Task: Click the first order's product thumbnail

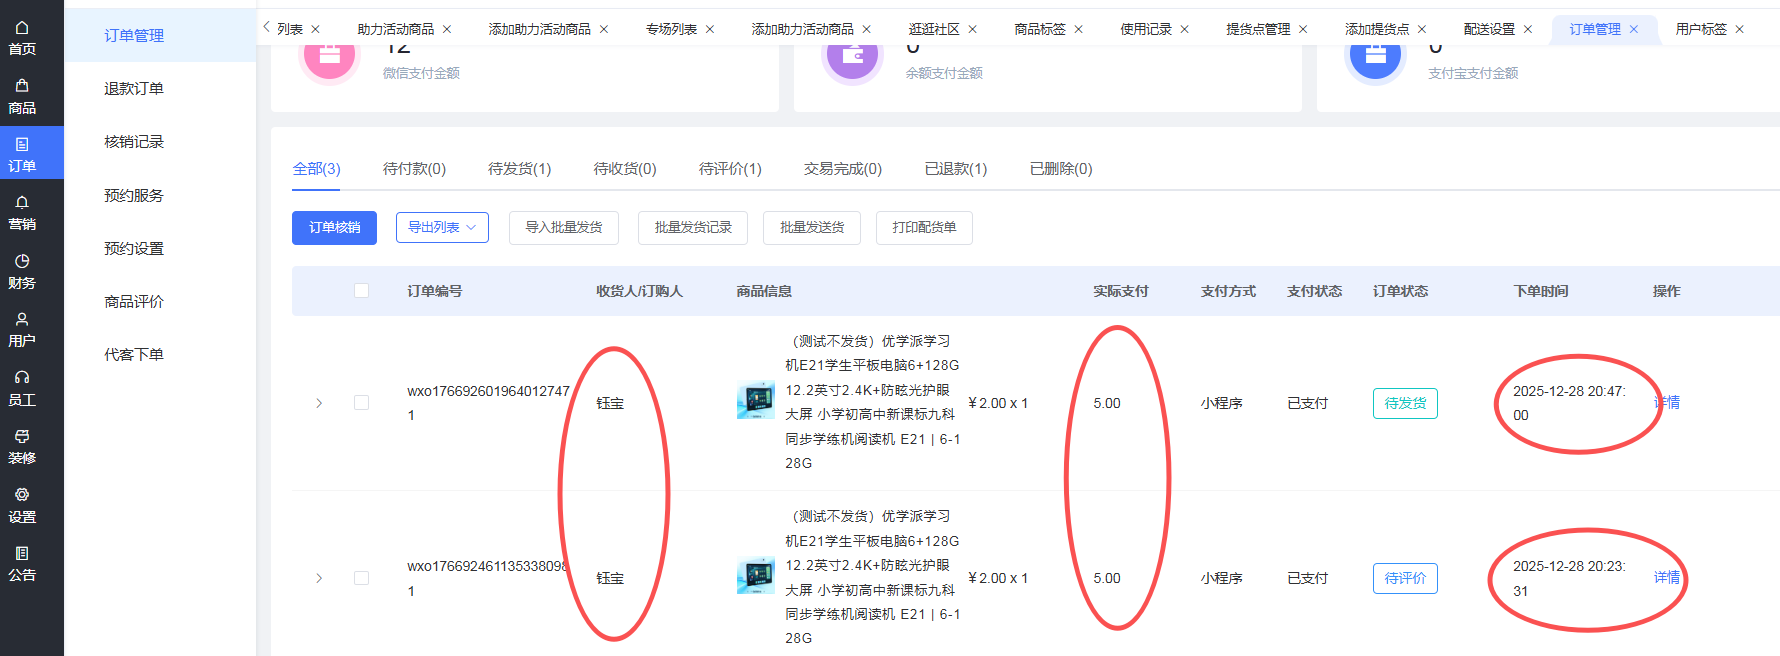Action: [756, 400]
